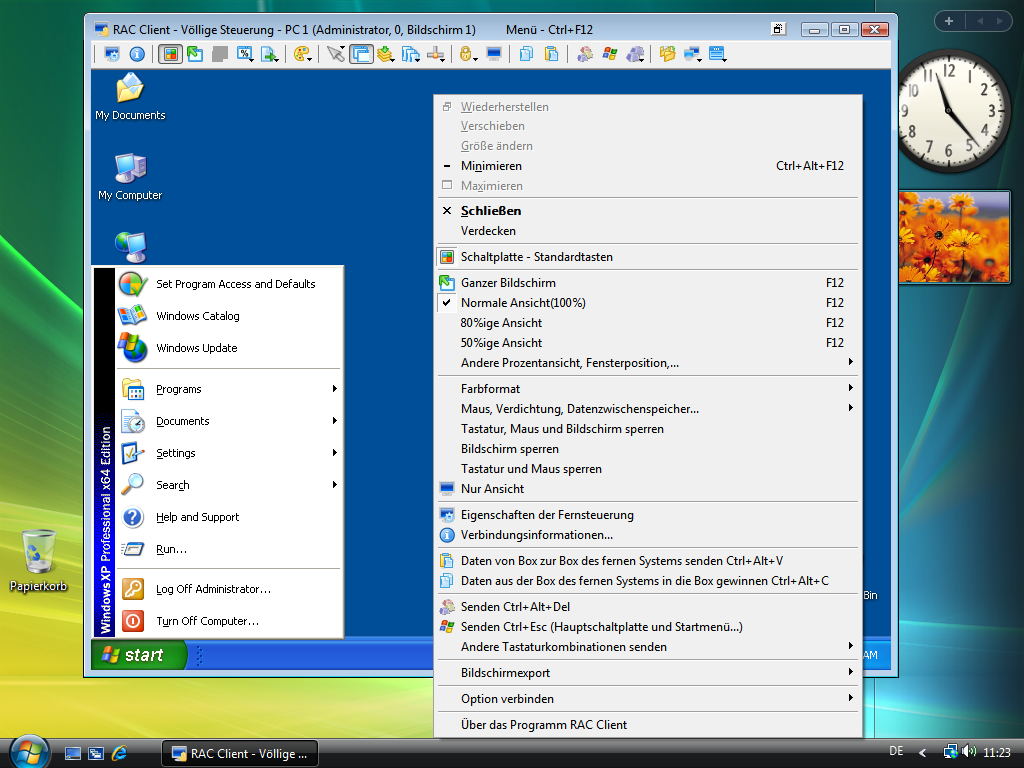The image size is (1024, 768).
Task: Select My Computer icon on remote desktop
Action: coord(130,177)
